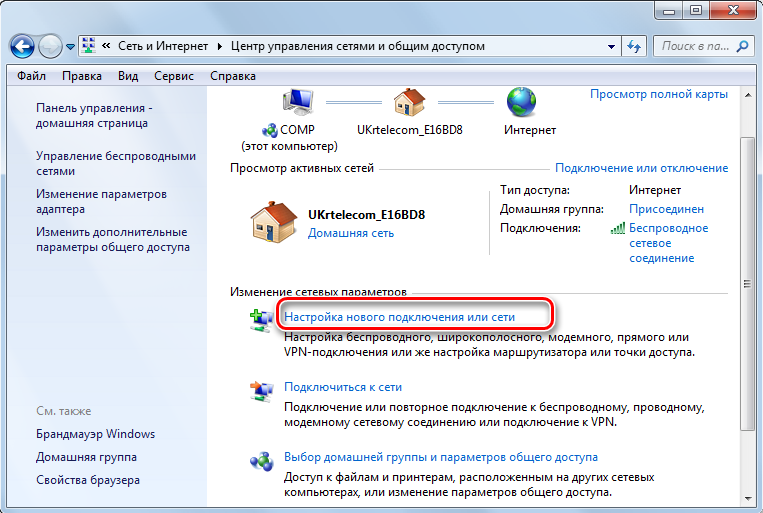This screenshot has width=763, height=513.
Task: Click the COMP computer icon in map
Action: [x=298, y=102]
